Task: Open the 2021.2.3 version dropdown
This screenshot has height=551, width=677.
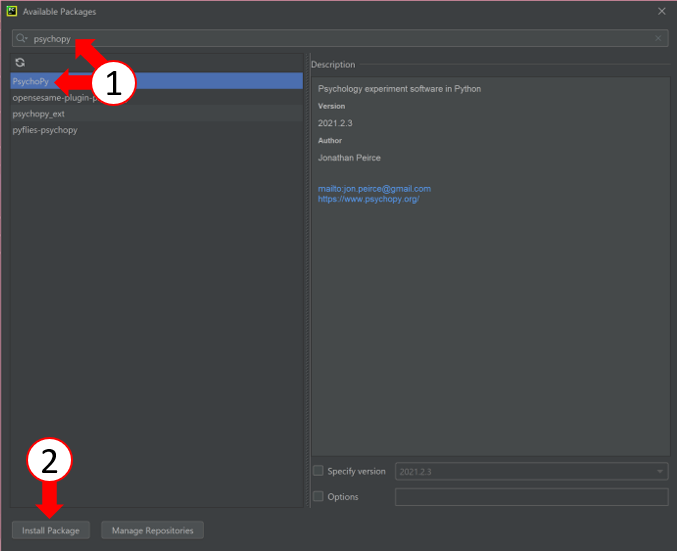Action: 531,471
